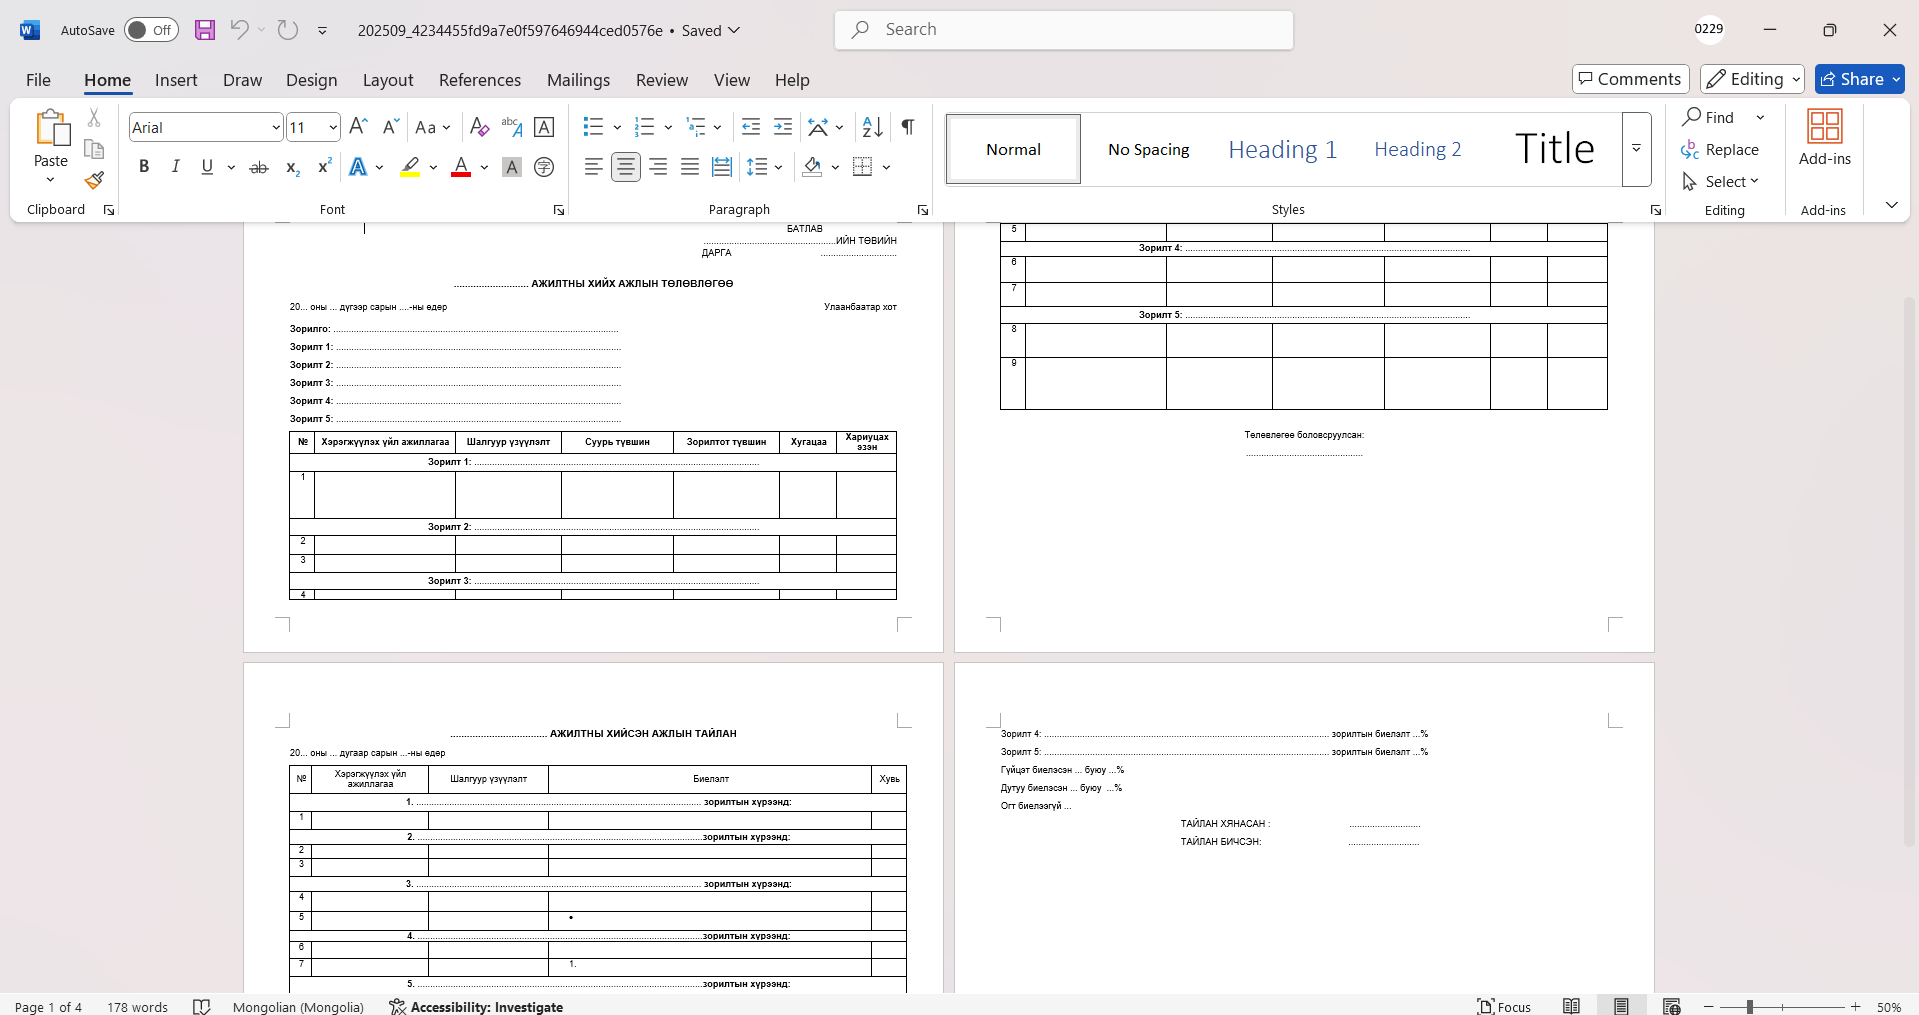This screenshot has height=1015, width=1919.
Task: Switch to the References tab
Action: [479, 80]
